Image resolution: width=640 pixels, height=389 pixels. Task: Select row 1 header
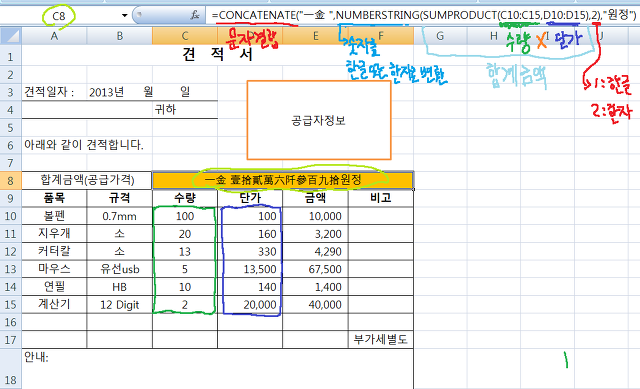11,56
